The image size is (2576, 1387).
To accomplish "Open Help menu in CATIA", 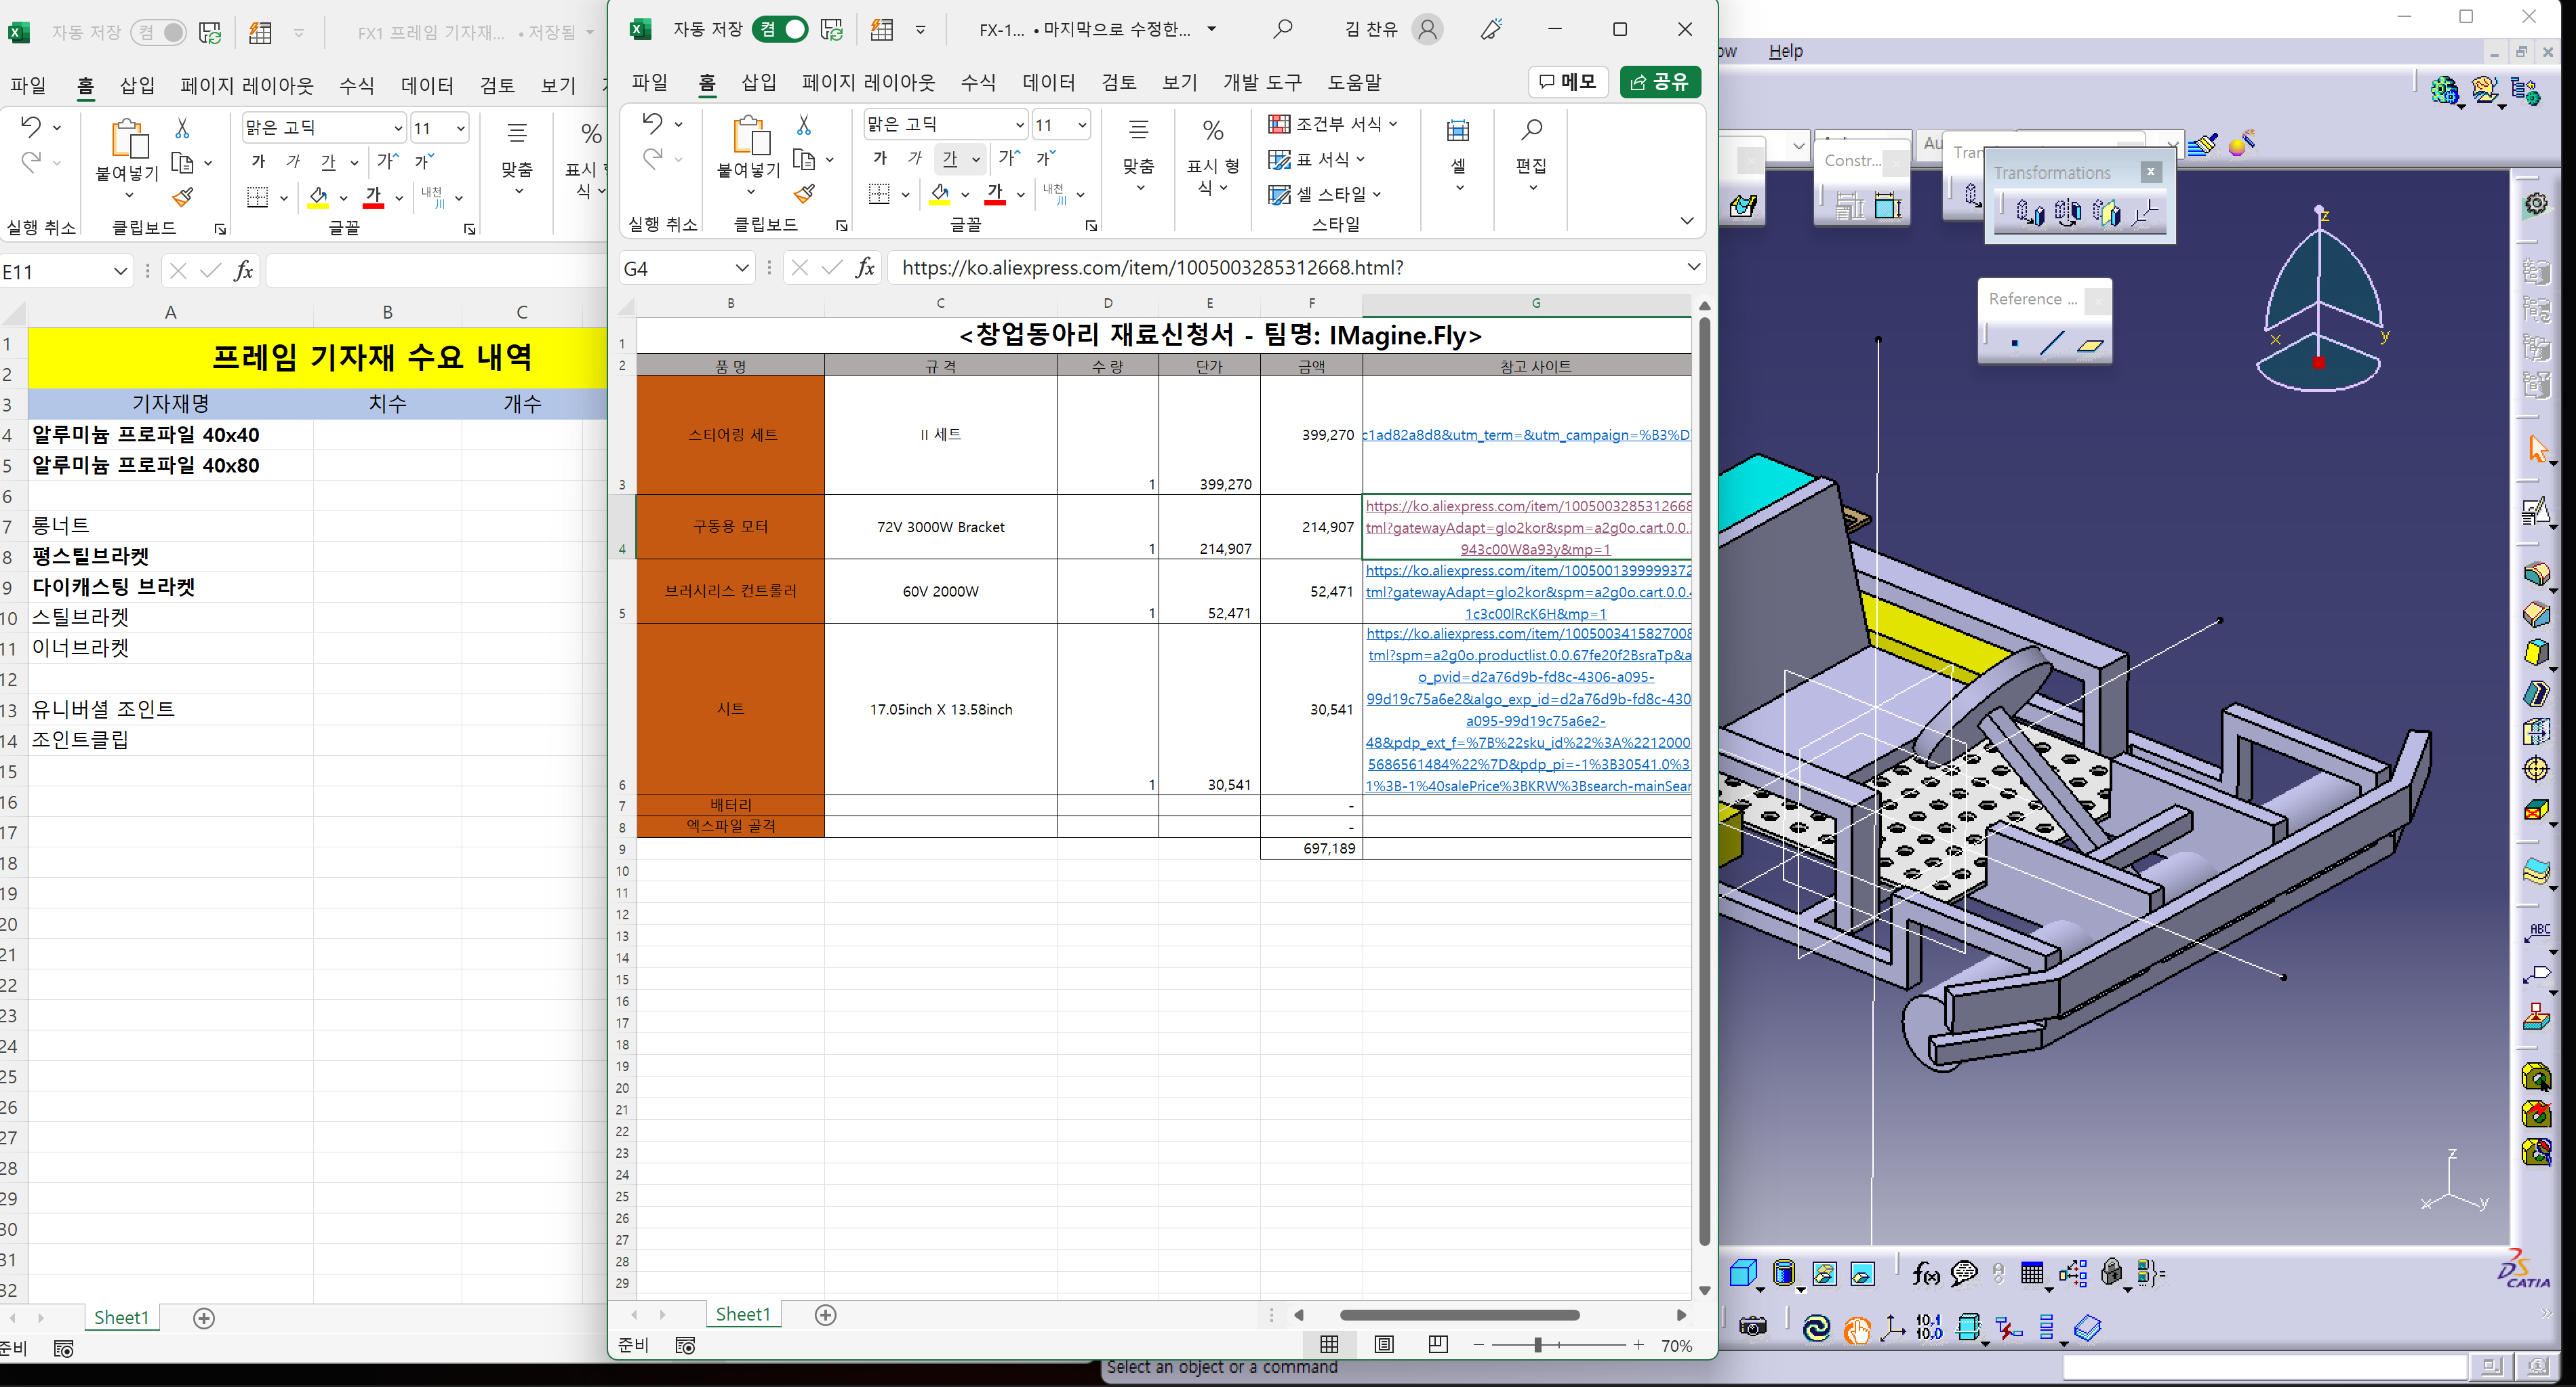I will 1785,51.
